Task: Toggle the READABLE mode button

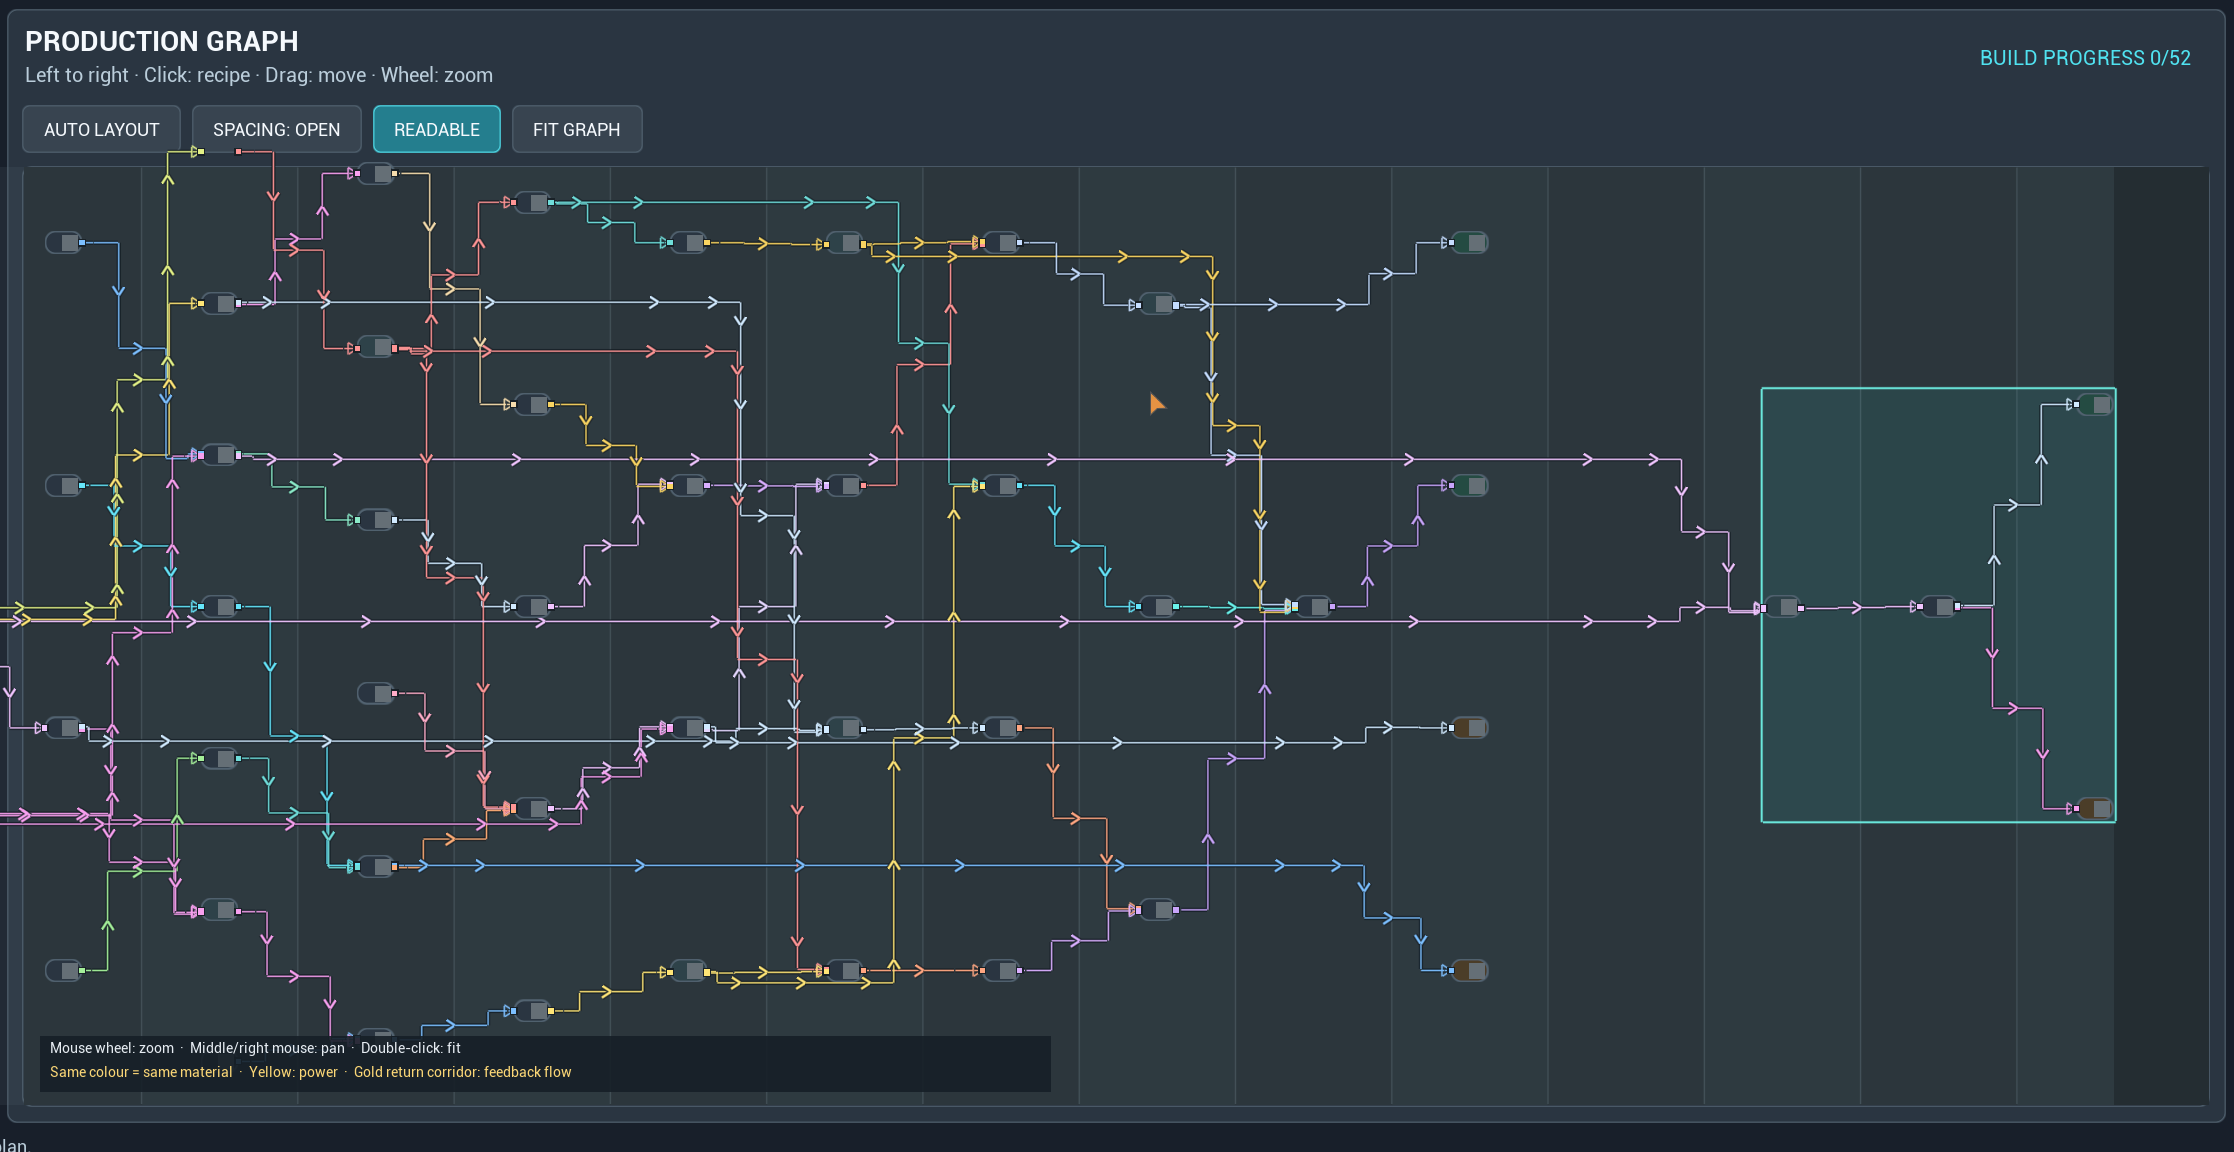Action: 436,129
